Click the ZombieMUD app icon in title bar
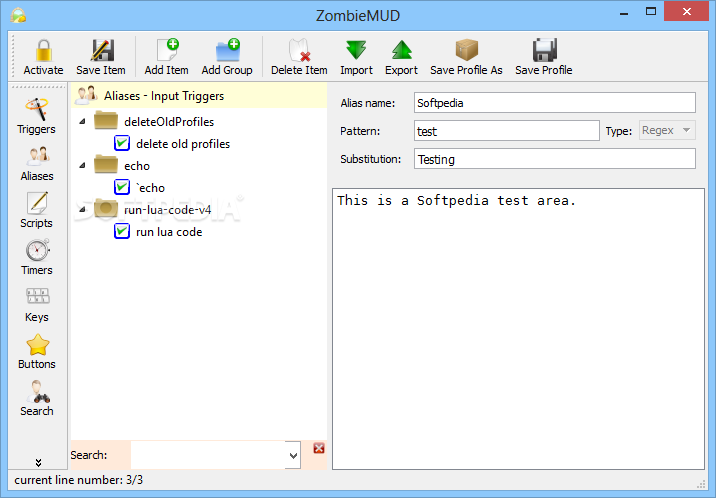The width and height of the screenshot is (716, 498). (x=19, y=15)
